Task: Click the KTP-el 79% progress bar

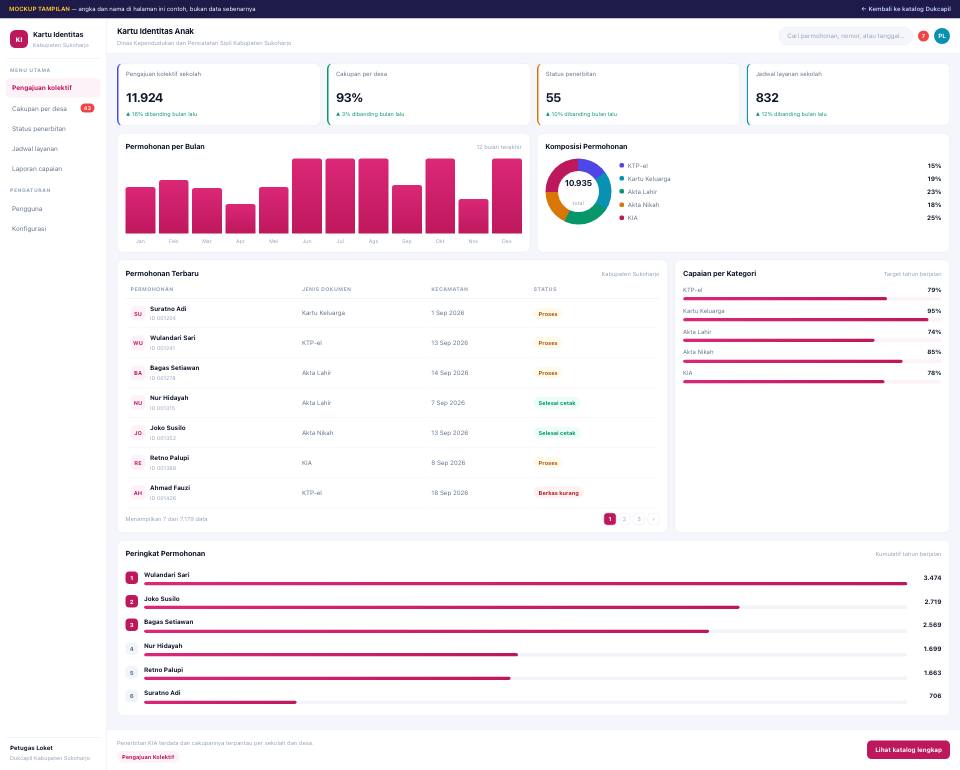Action: pos(812,299)
